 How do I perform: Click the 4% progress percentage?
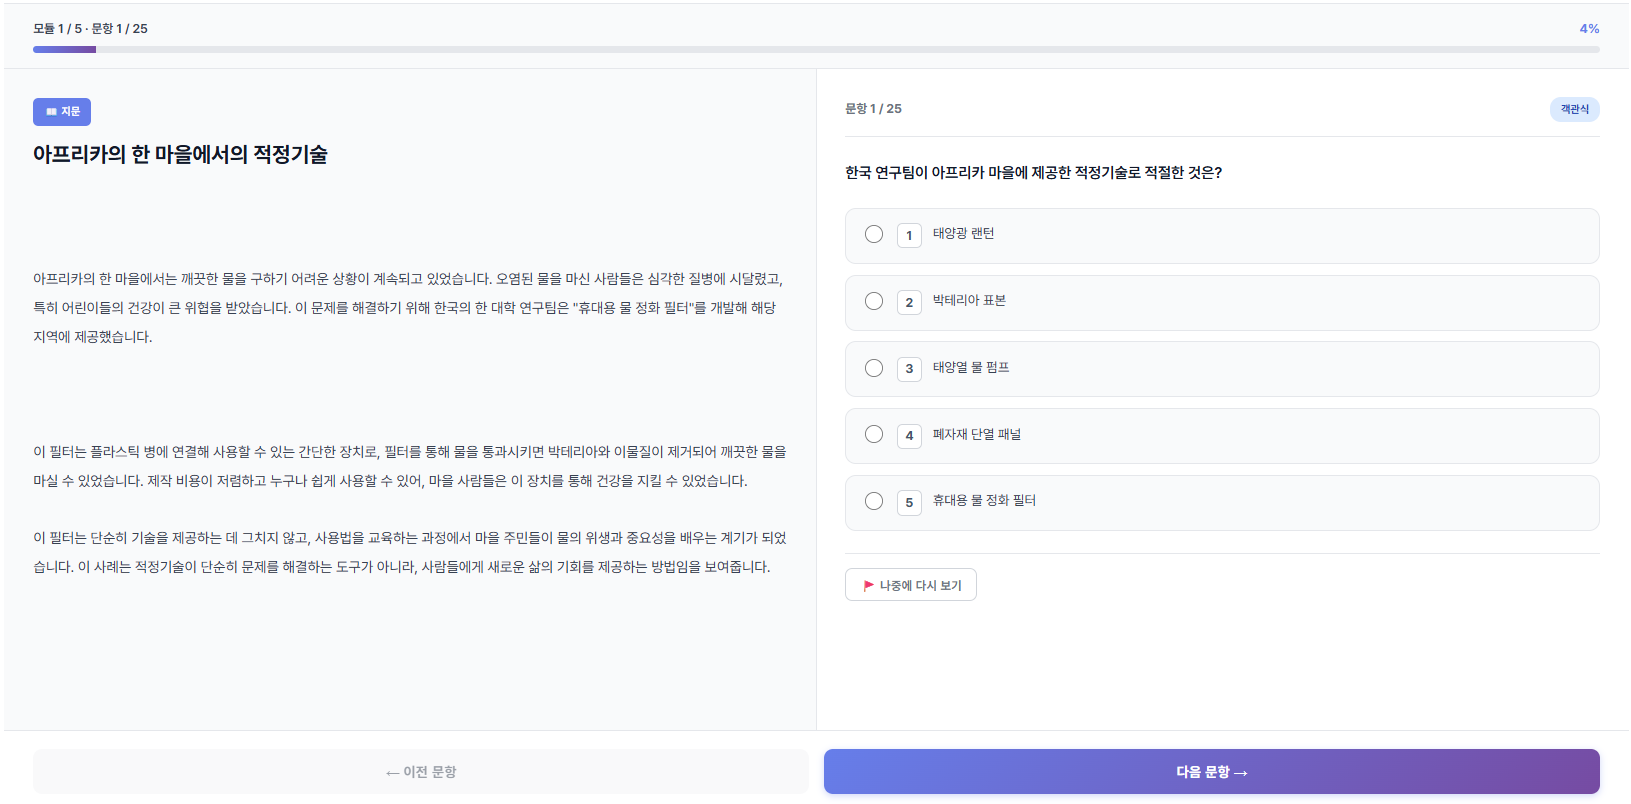click(x=1589, y=29)
